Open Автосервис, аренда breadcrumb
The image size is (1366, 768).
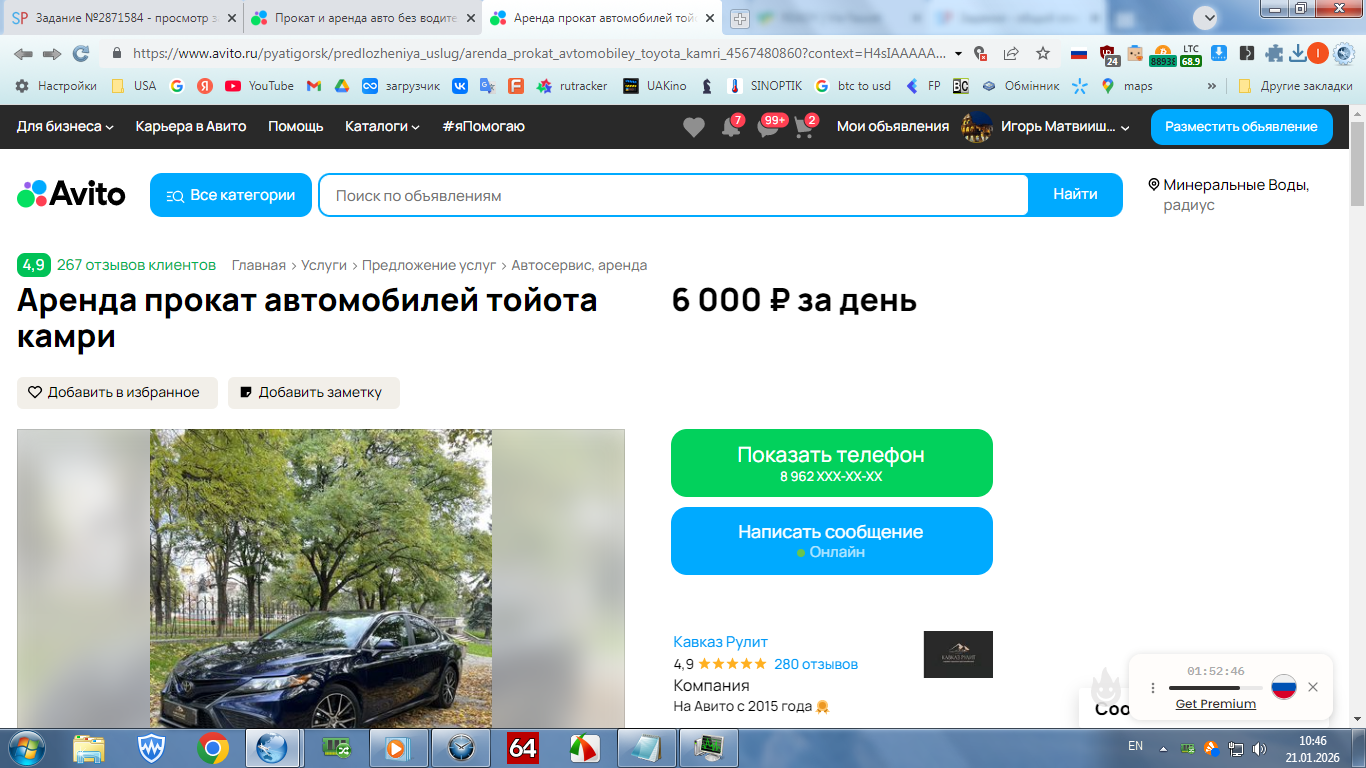(x=579, y=265)
